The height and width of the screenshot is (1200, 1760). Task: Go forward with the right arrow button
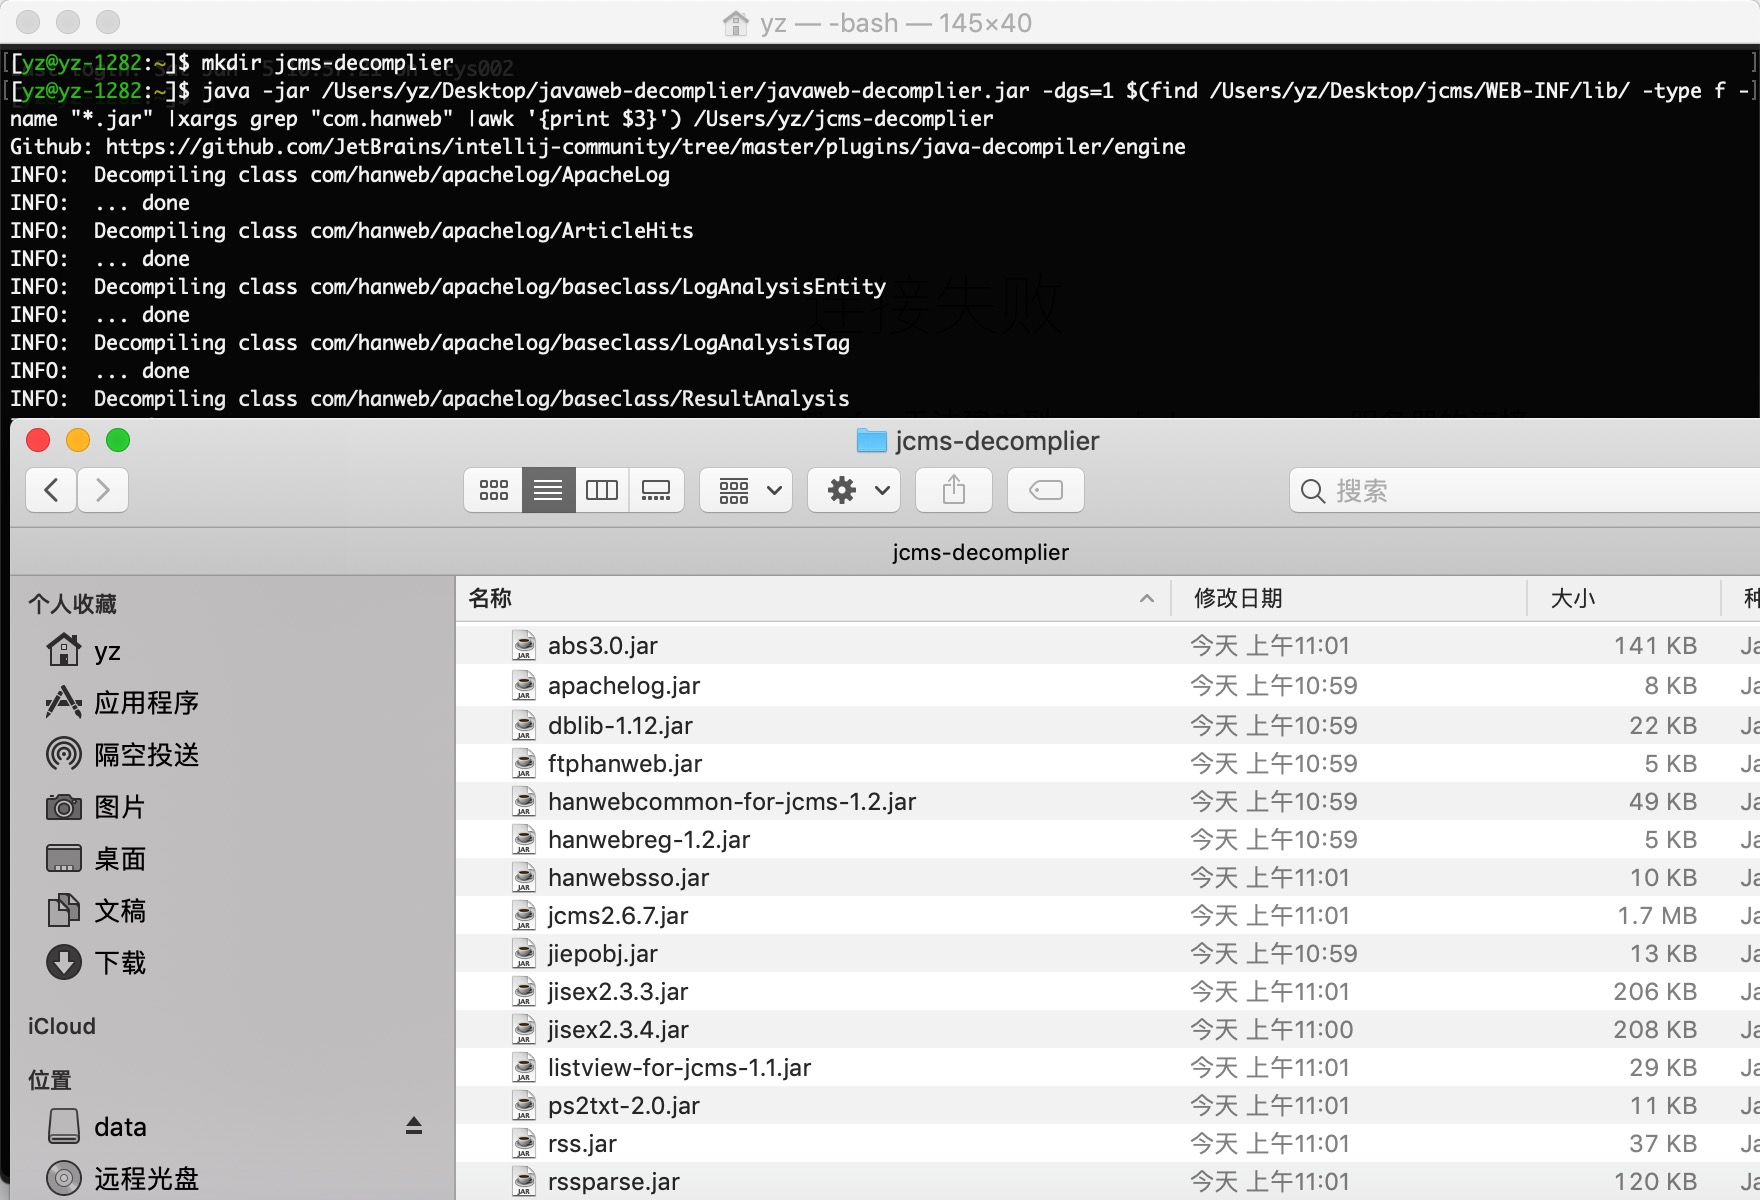pyautogui.click(x=103, y=490)
